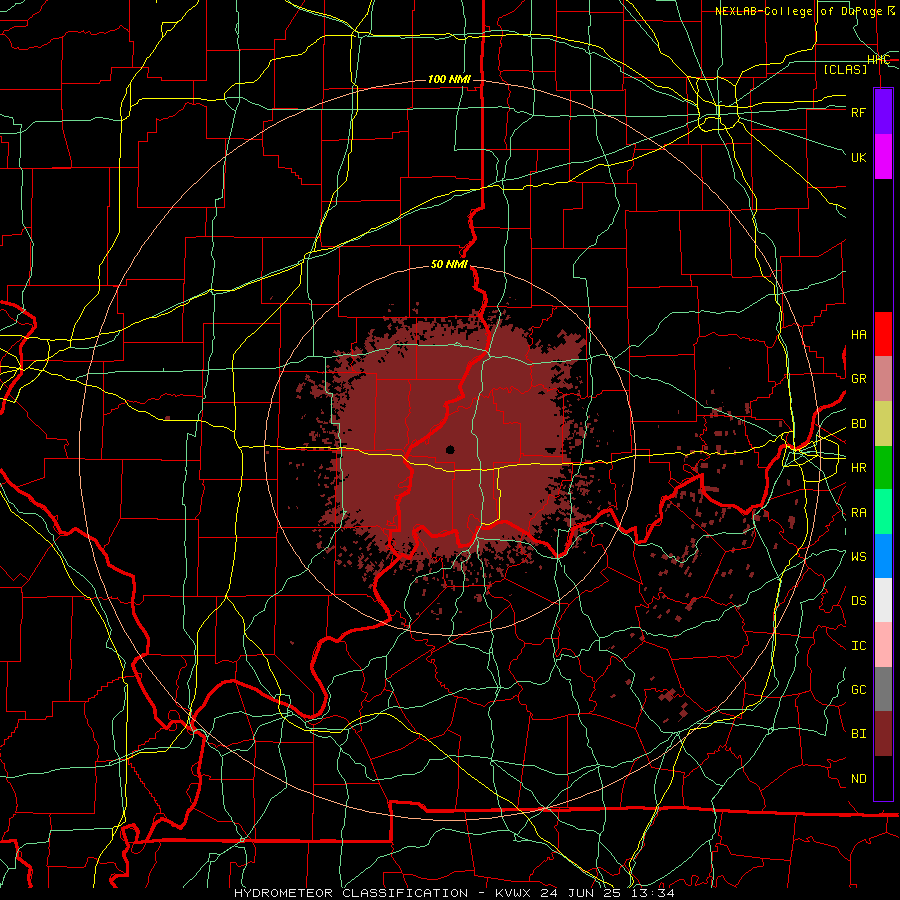Click the KVWX station identifier
Screen dimensions: 900x900
(x=514, y=893)
